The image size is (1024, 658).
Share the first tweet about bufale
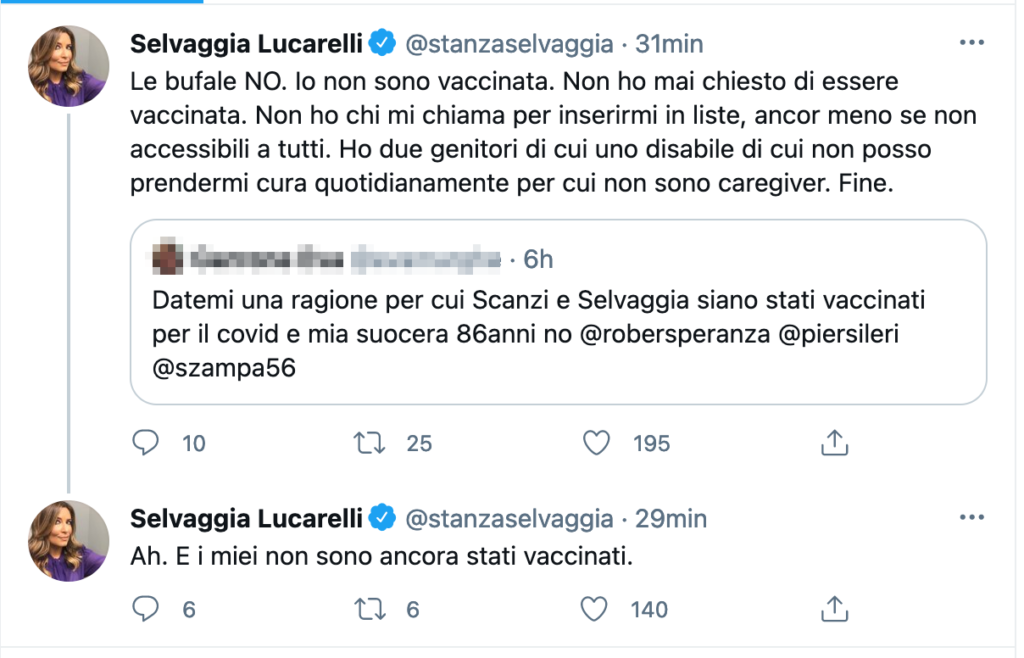834,442
